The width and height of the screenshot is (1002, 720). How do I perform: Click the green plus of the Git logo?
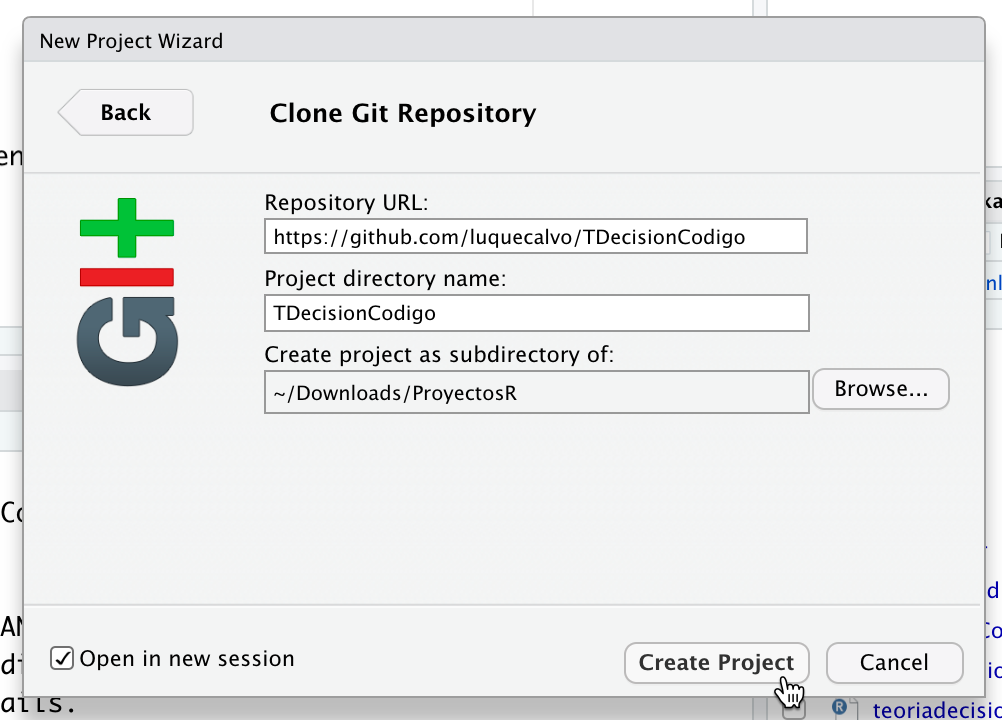(x=127, y=228)
